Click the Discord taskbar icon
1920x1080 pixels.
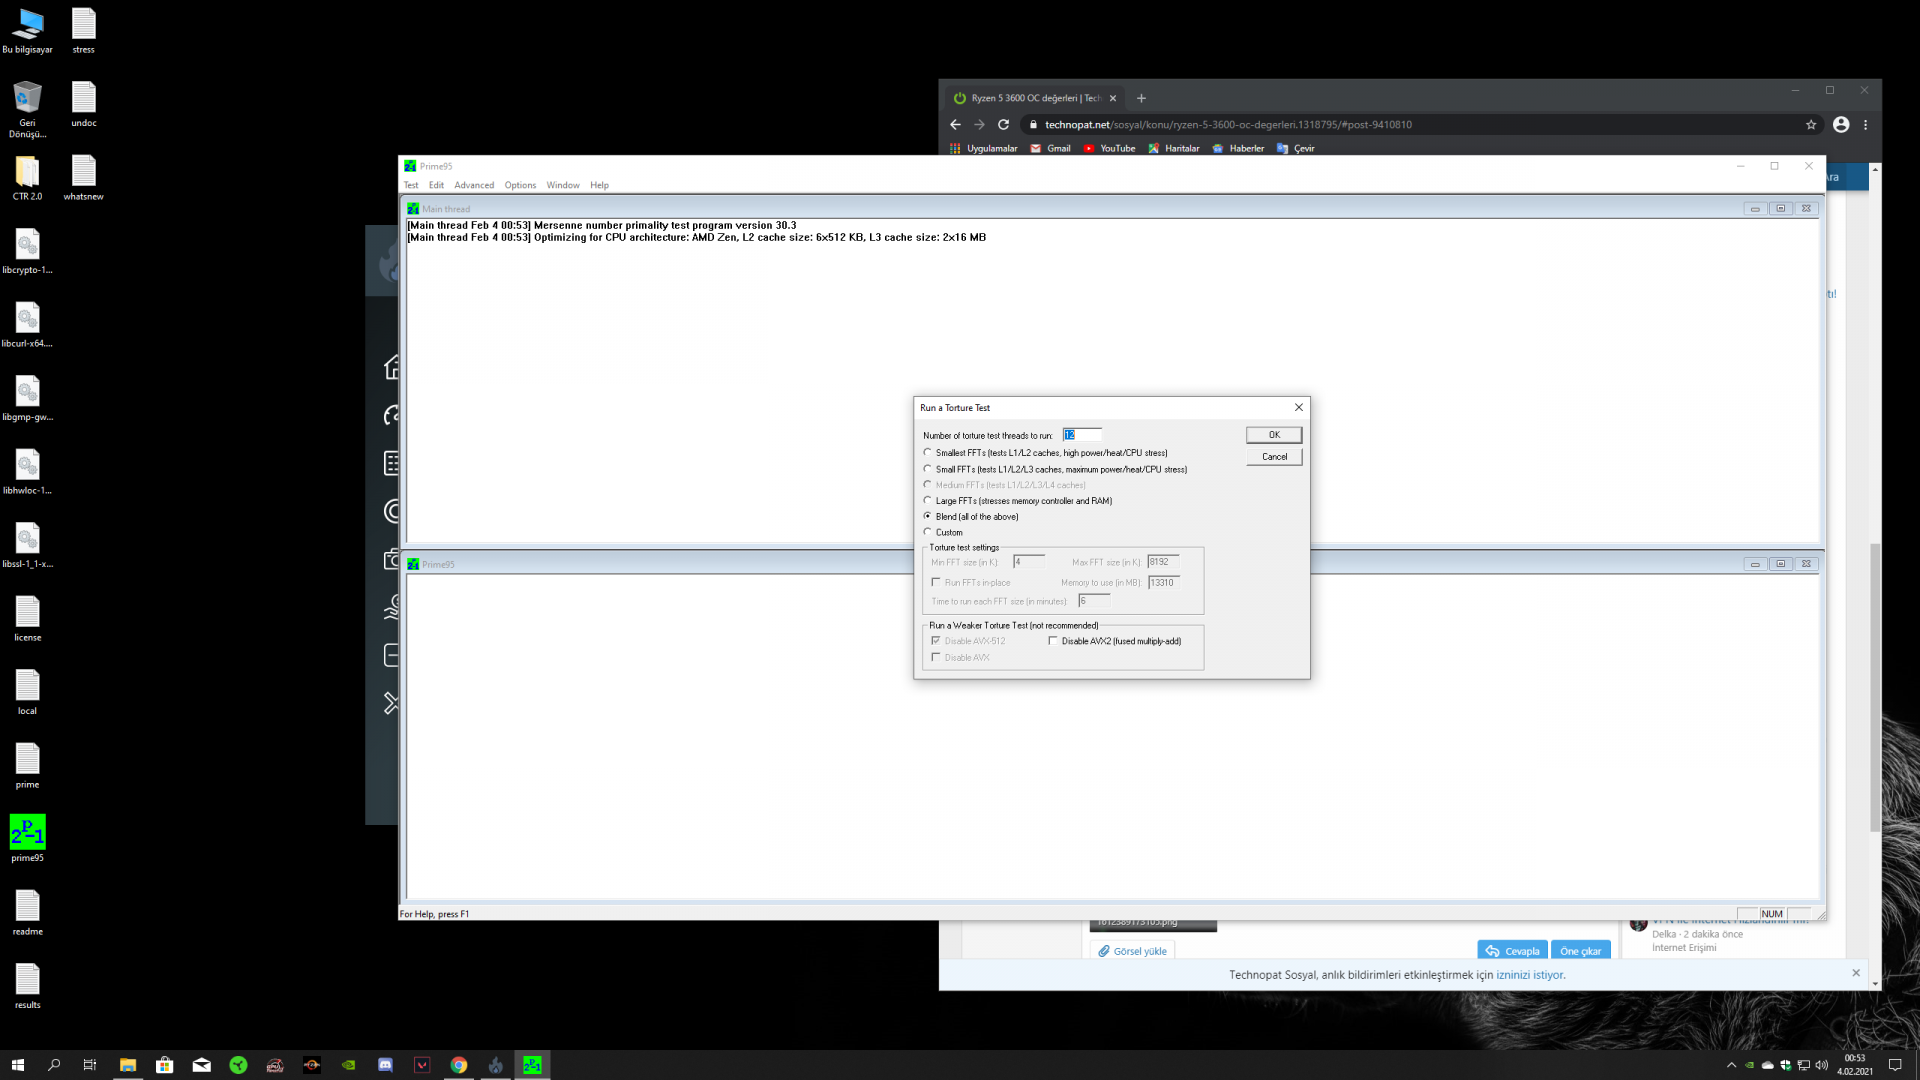click(x=385, y=1065)
